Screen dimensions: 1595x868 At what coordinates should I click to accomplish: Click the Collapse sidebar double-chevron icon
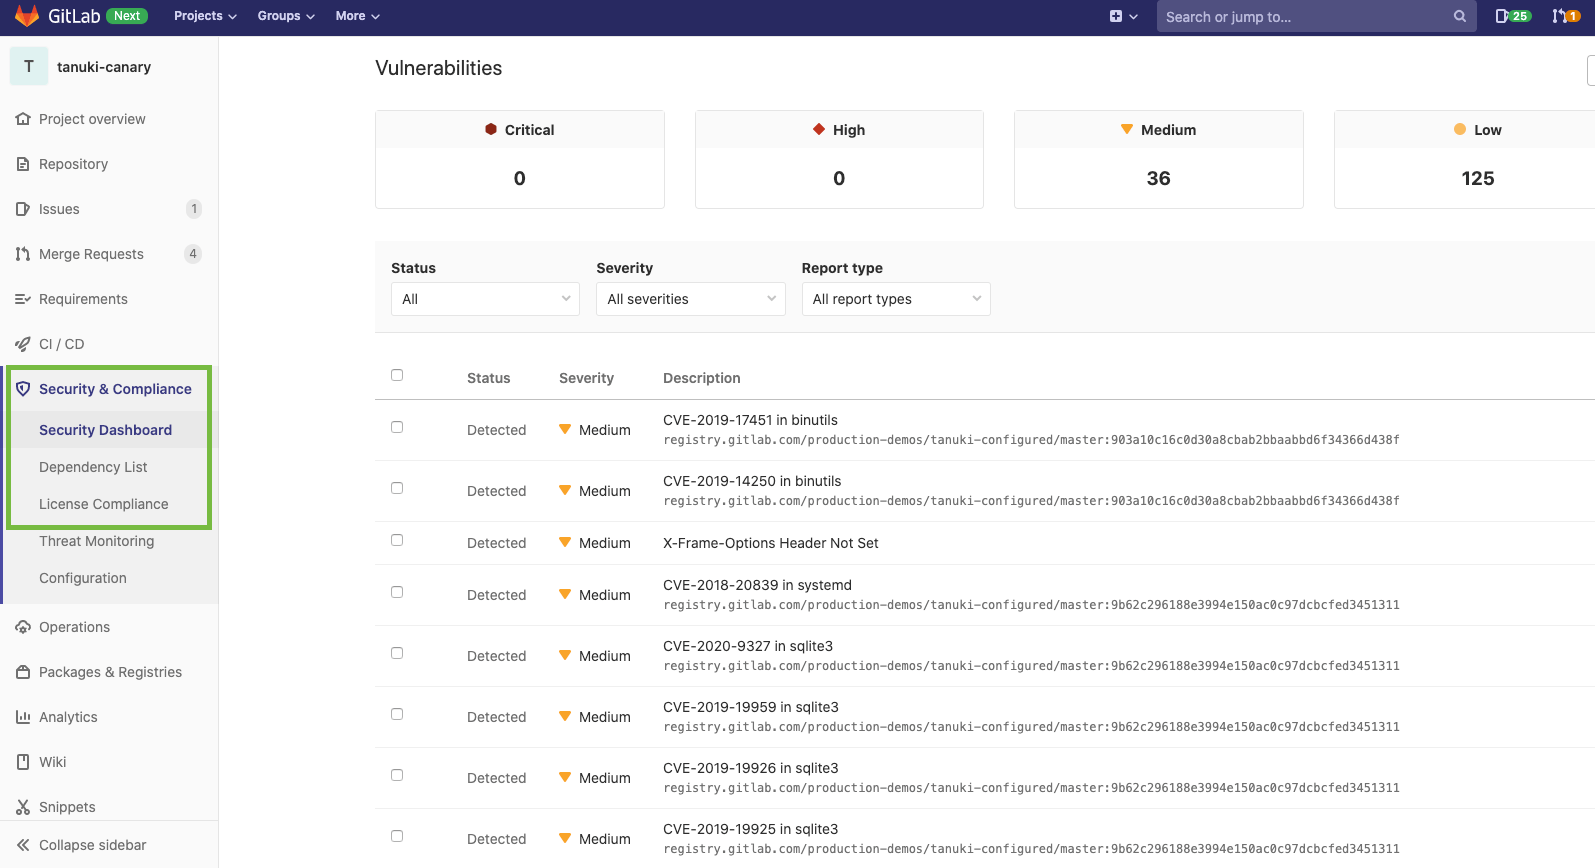(23, 845)
